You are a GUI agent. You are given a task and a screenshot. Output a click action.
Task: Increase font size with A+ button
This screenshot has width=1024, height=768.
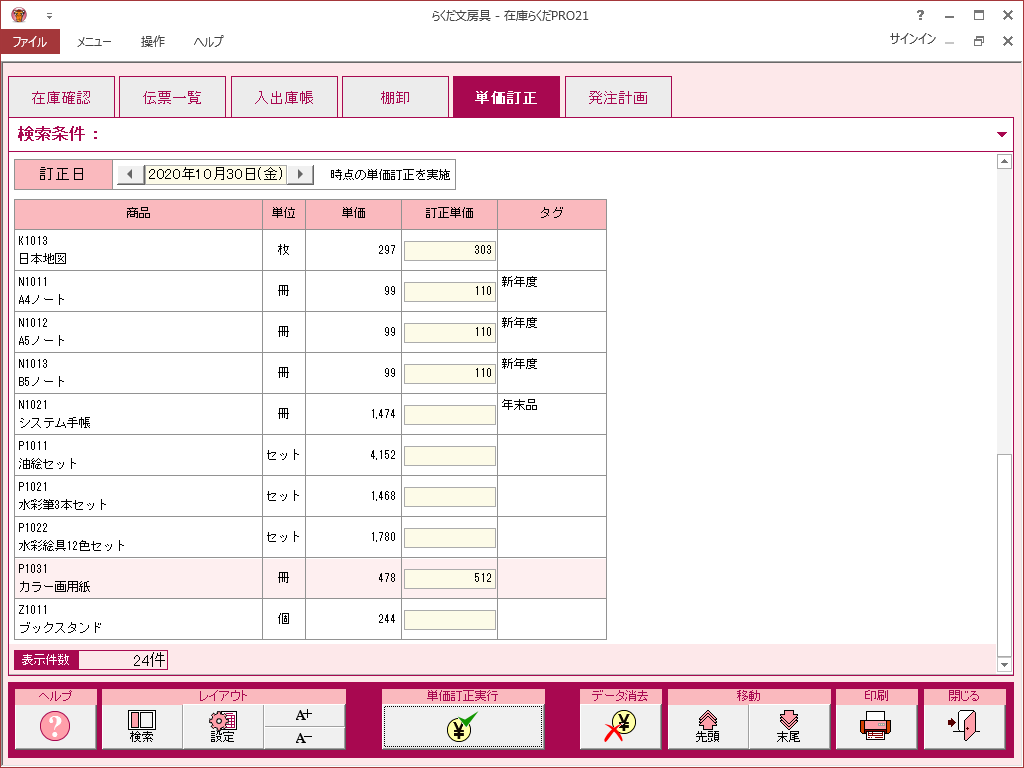pos(305,715)
